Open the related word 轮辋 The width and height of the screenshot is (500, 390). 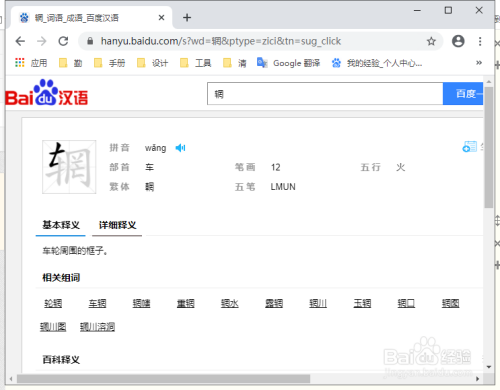point(53,303)
